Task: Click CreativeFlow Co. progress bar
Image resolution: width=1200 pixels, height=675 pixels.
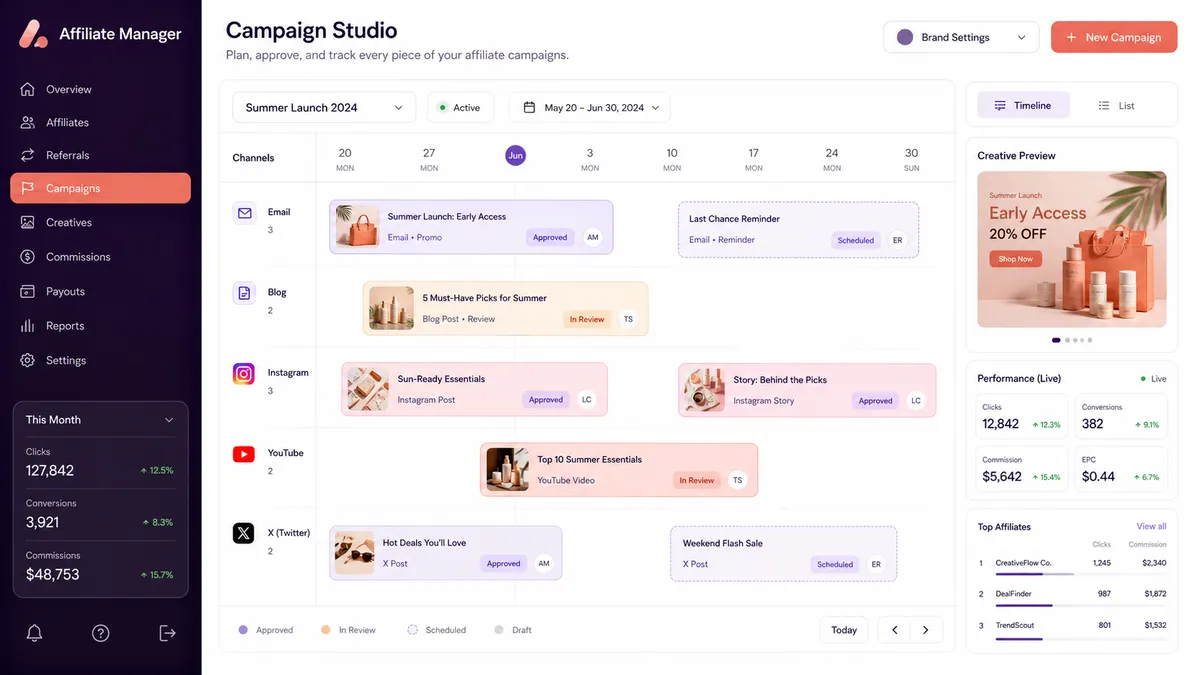Action: point(1035,574)
